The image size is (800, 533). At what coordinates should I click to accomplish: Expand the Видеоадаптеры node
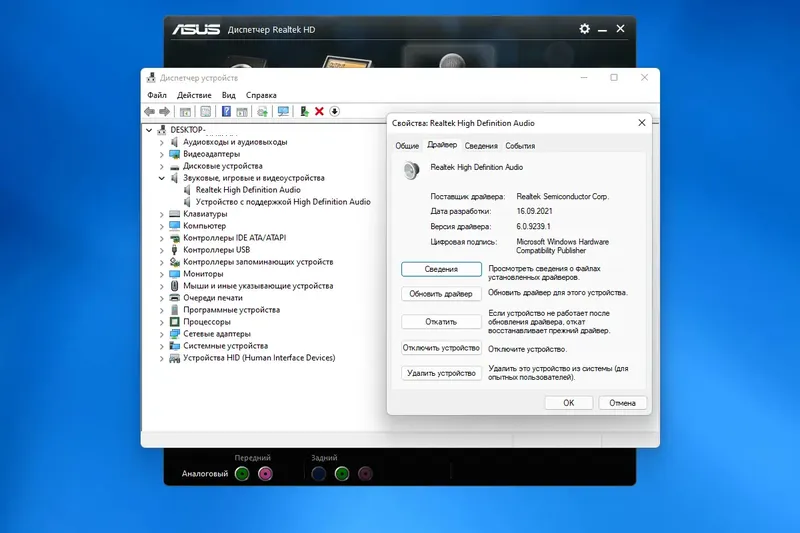point(162,154)
